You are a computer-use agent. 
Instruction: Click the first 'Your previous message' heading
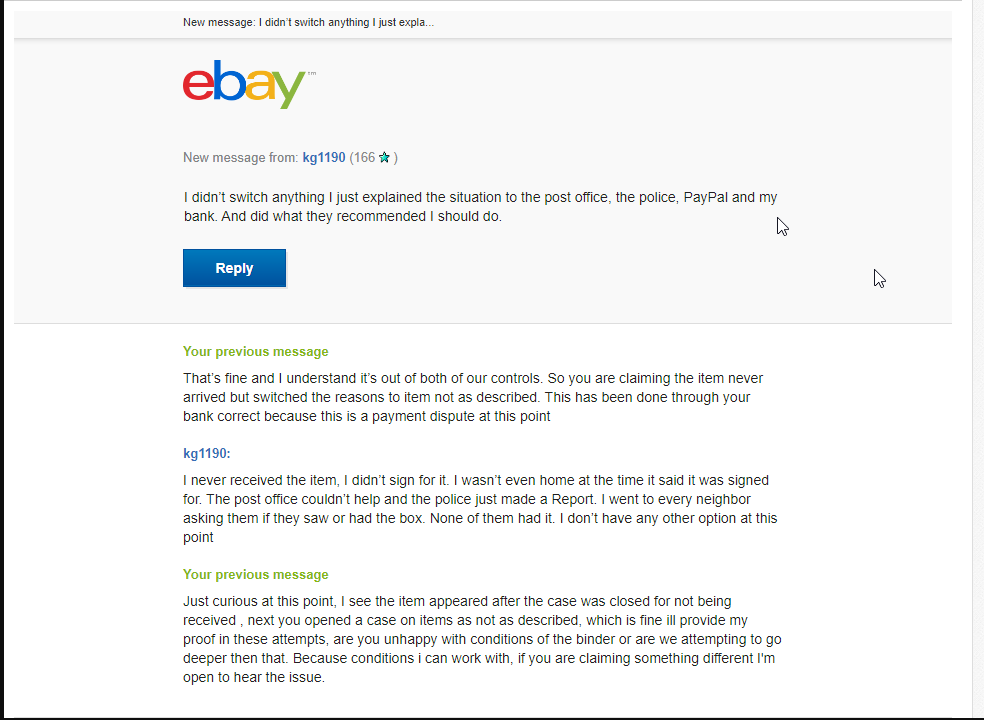[255, 352]
